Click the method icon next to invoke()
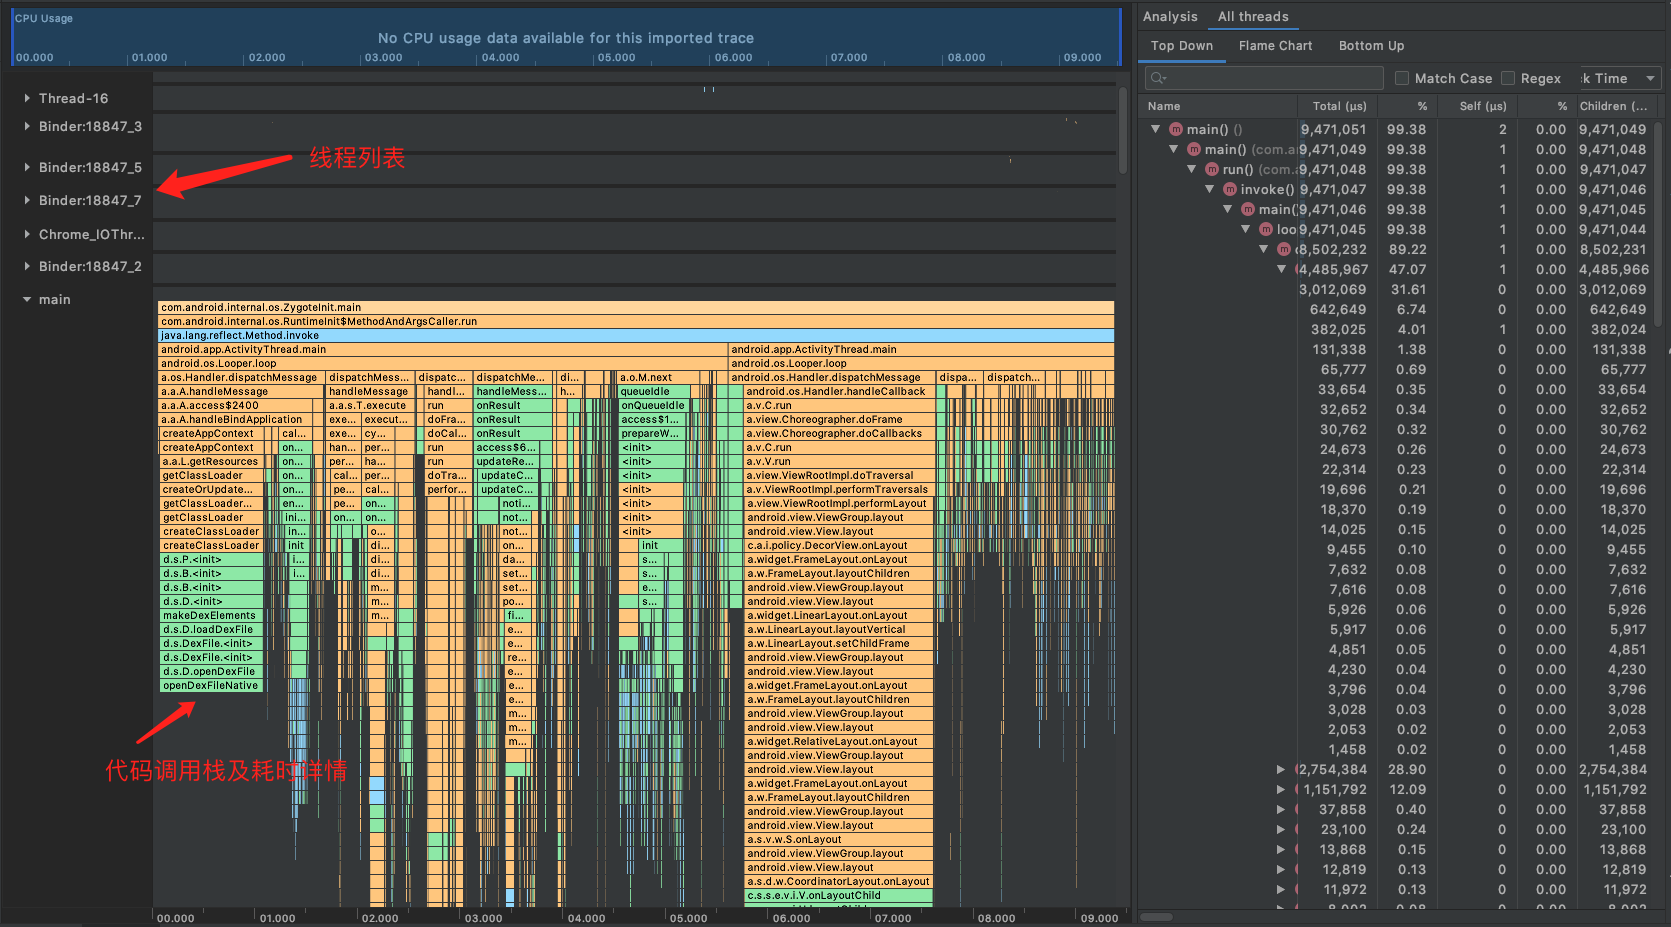This screenshot has width=1671, height=927. (1232, 189)
